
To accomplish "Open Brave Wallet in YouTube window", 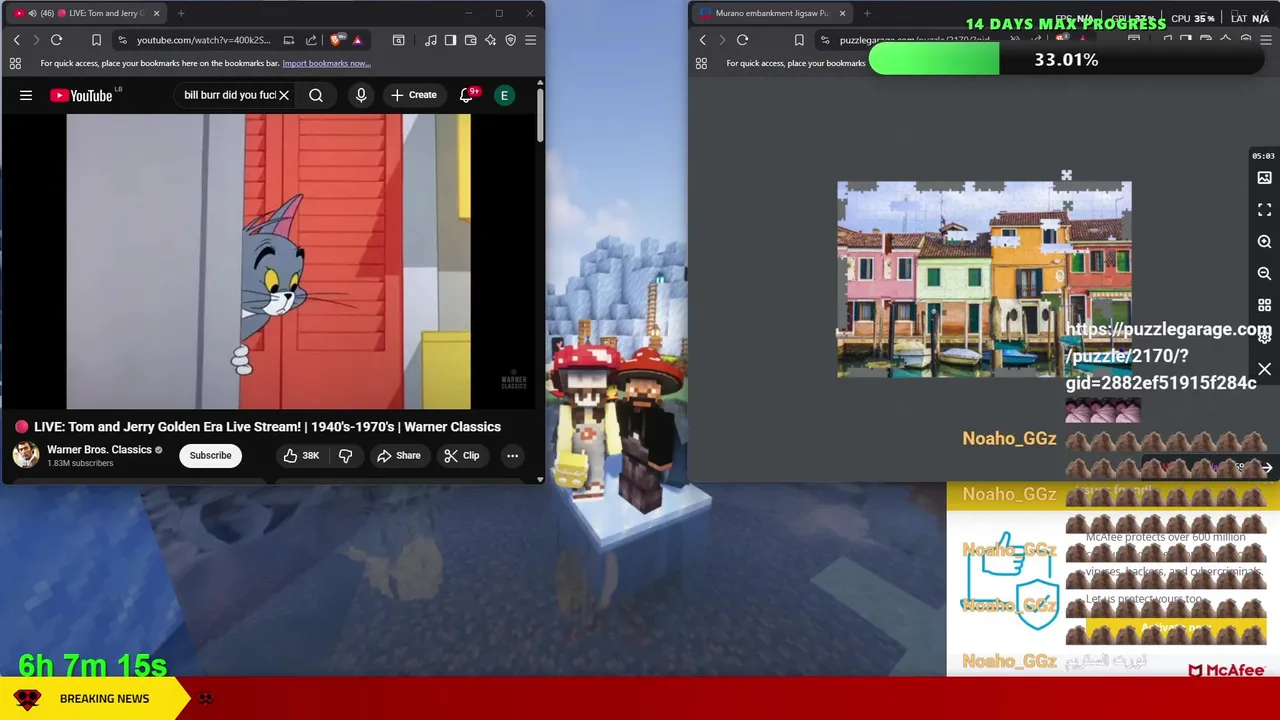I will pos(470,40).
